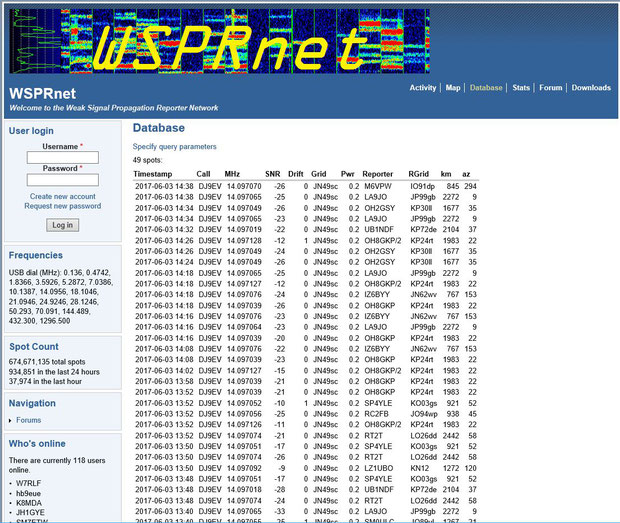The width and height of the screenshot is (620, 523).
Task: Click the Database page heading
Action: pyautogui.click(x=159, y=128)
